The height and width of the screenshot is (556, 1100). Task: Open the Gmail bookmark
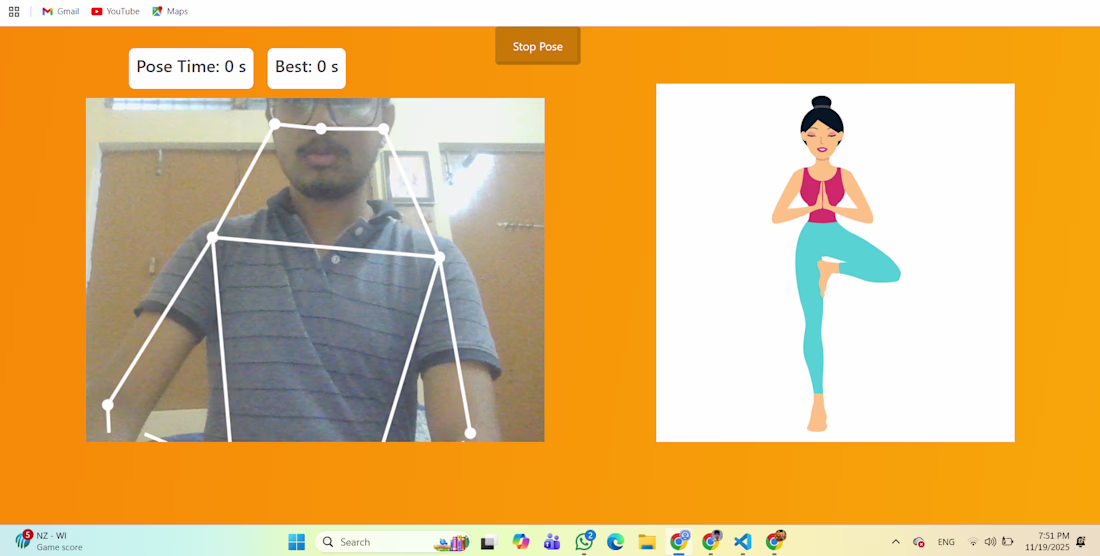[60, 11]
